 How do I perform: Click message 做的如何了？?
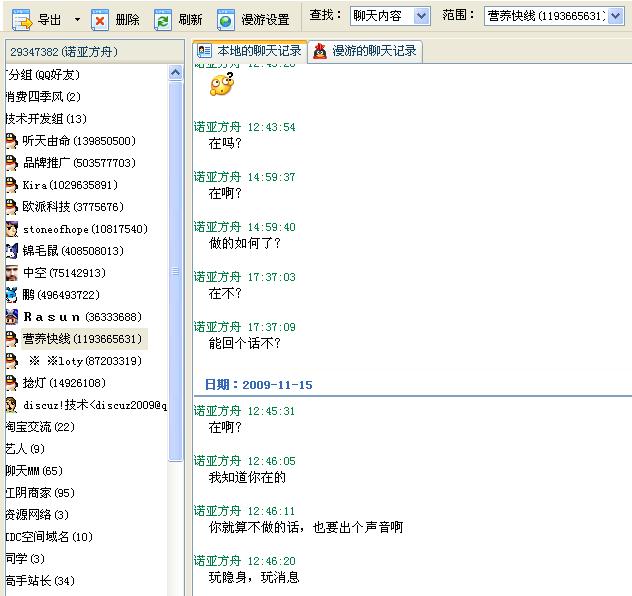[x=244, y=243]
